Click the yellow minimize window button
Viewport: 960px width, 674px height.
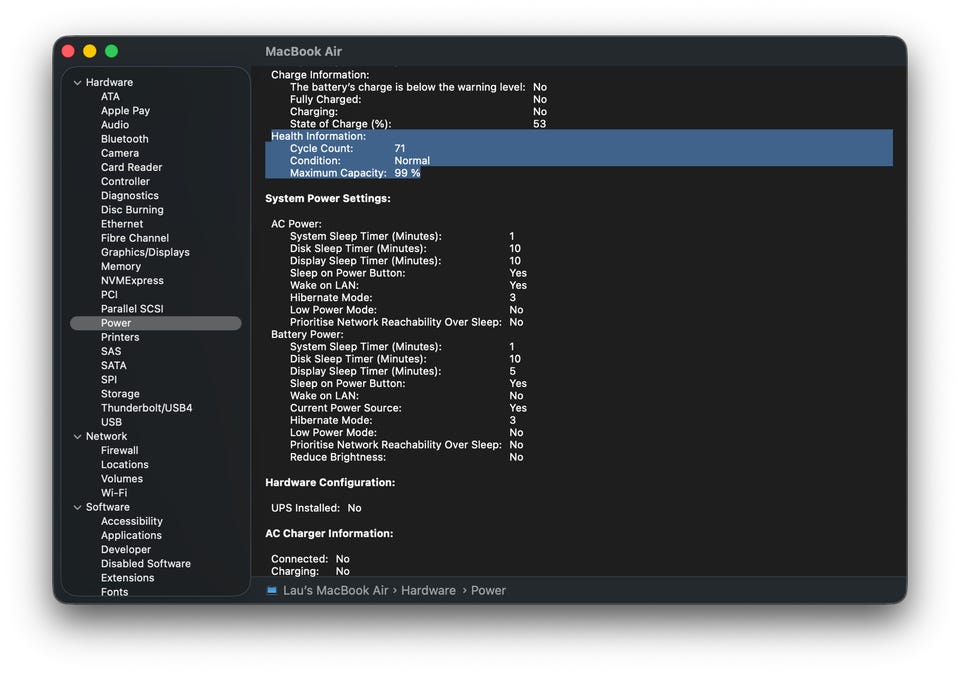[x=90, y=51]
